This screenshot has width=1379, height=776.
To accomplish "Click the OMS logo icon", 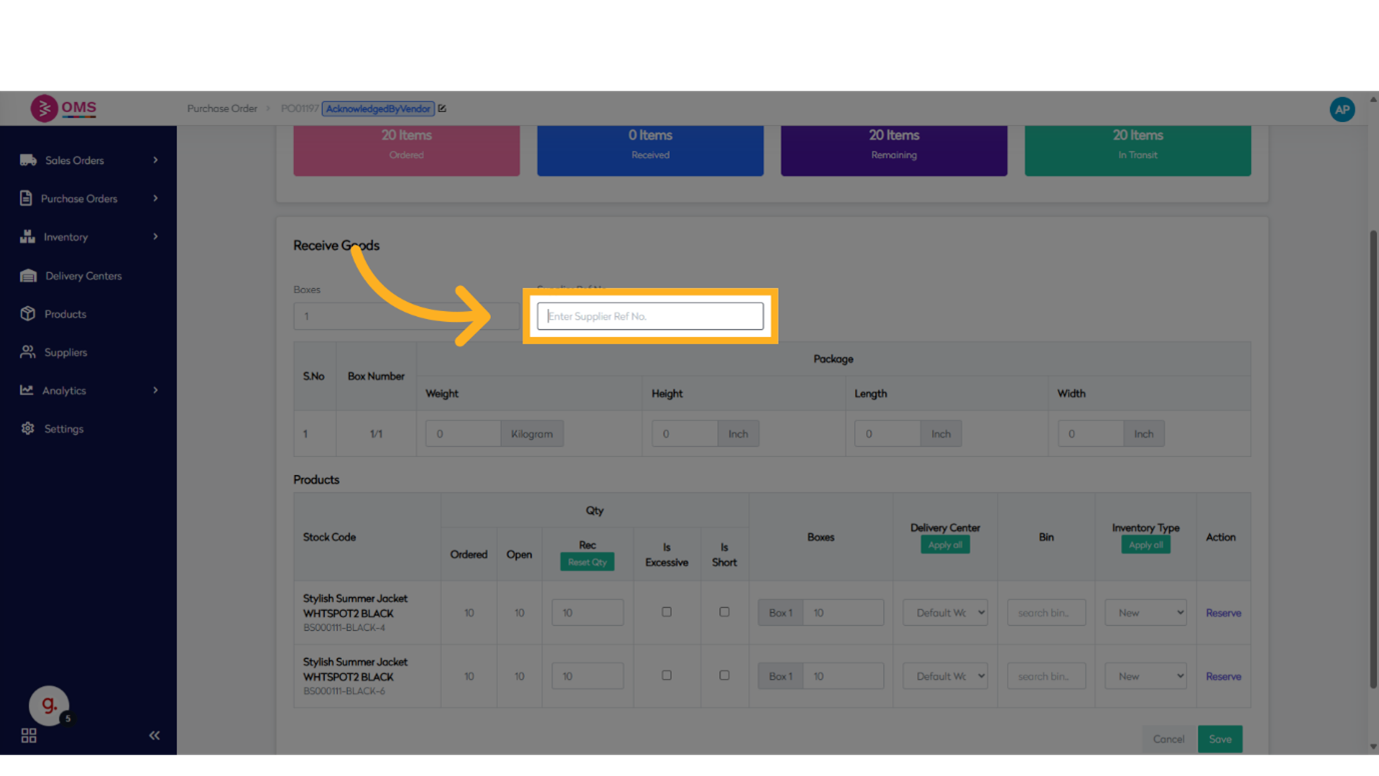I will [44, 108].
